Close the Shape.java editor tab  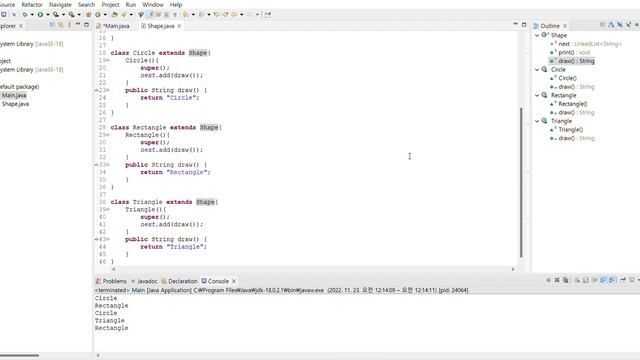[179, 26]
